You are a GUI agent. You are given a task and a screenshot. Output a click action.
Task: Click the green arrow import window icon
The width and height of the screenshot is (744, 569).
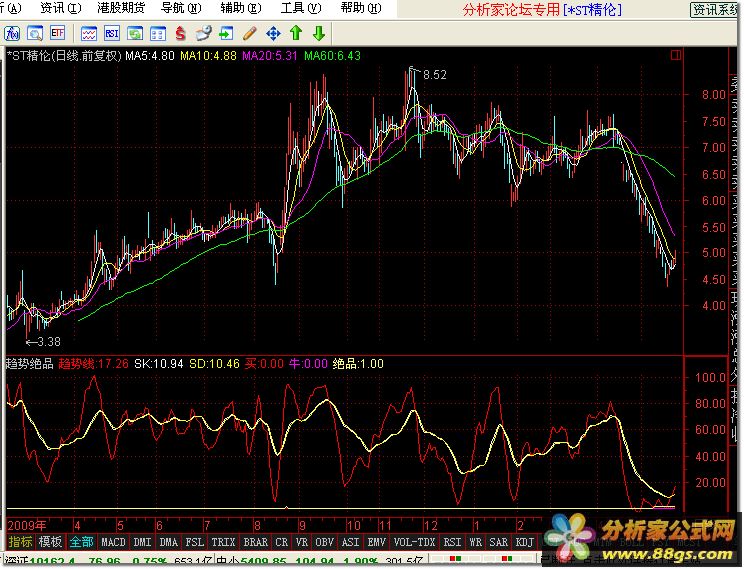pyautogui.click(x=226, y=33)
